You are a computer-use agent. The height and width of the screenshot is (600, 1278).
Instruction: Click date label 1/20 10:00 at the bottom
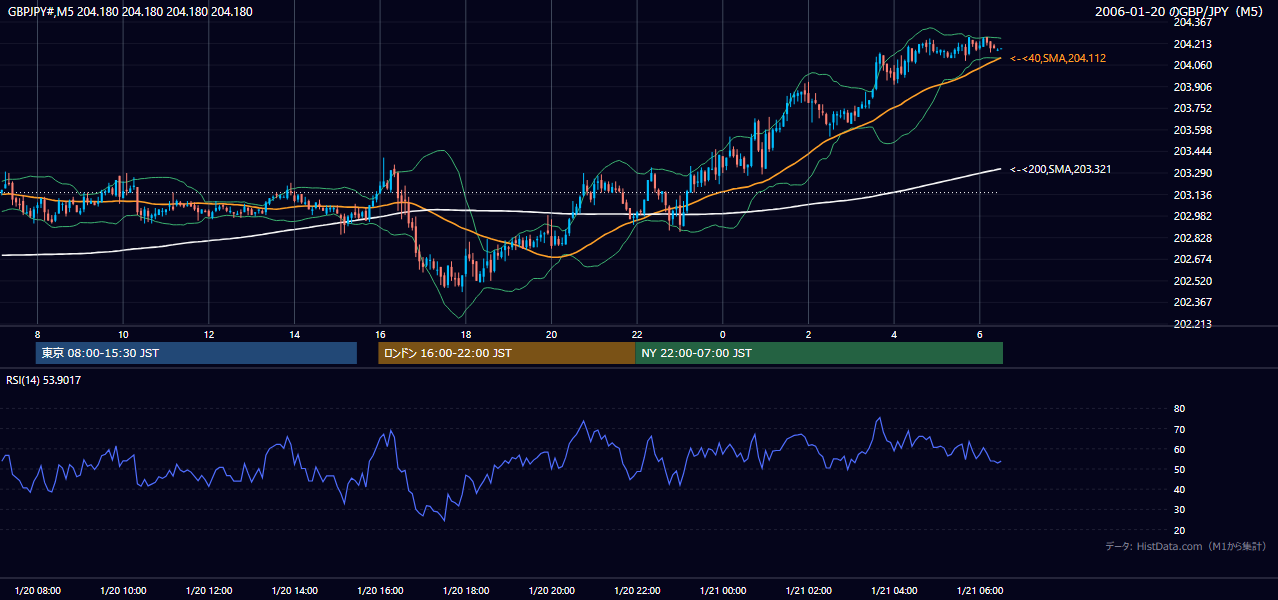[124, 591]
